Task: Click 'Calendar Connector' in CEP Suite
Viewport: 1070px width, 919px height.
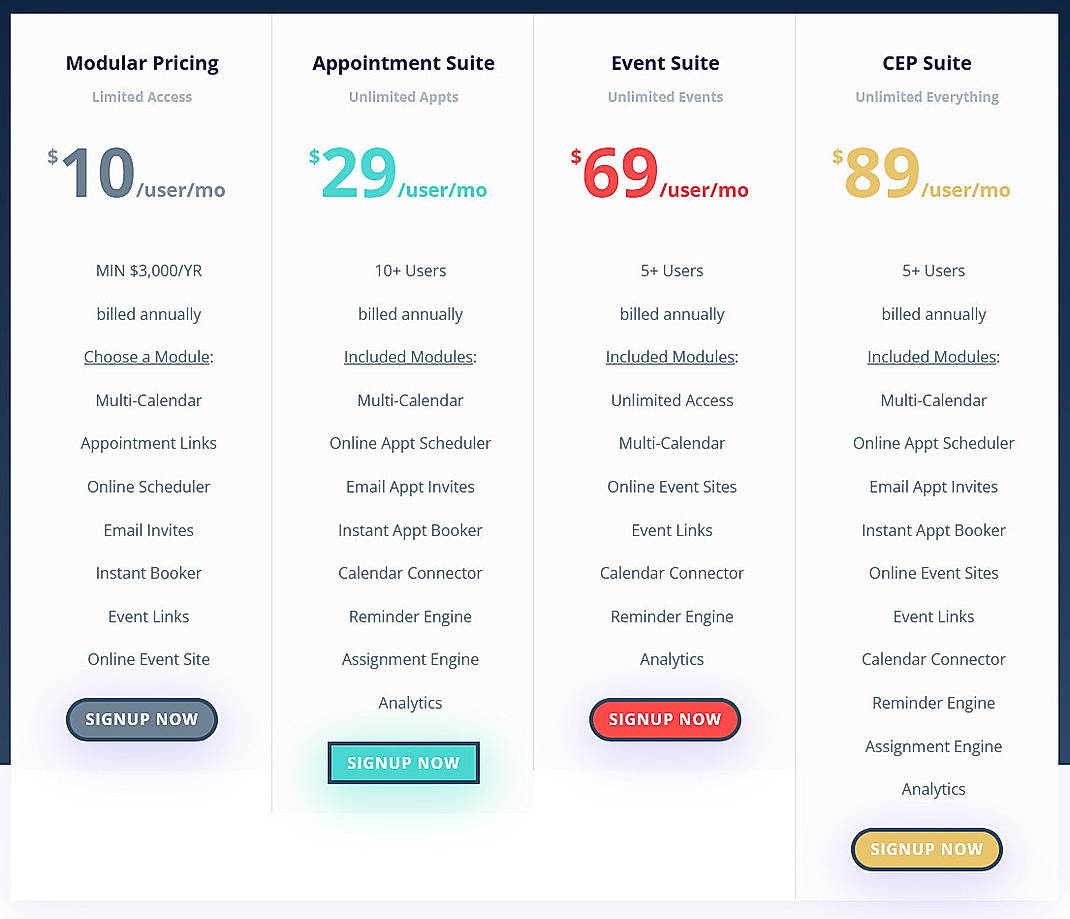Action: click(934, 659)
